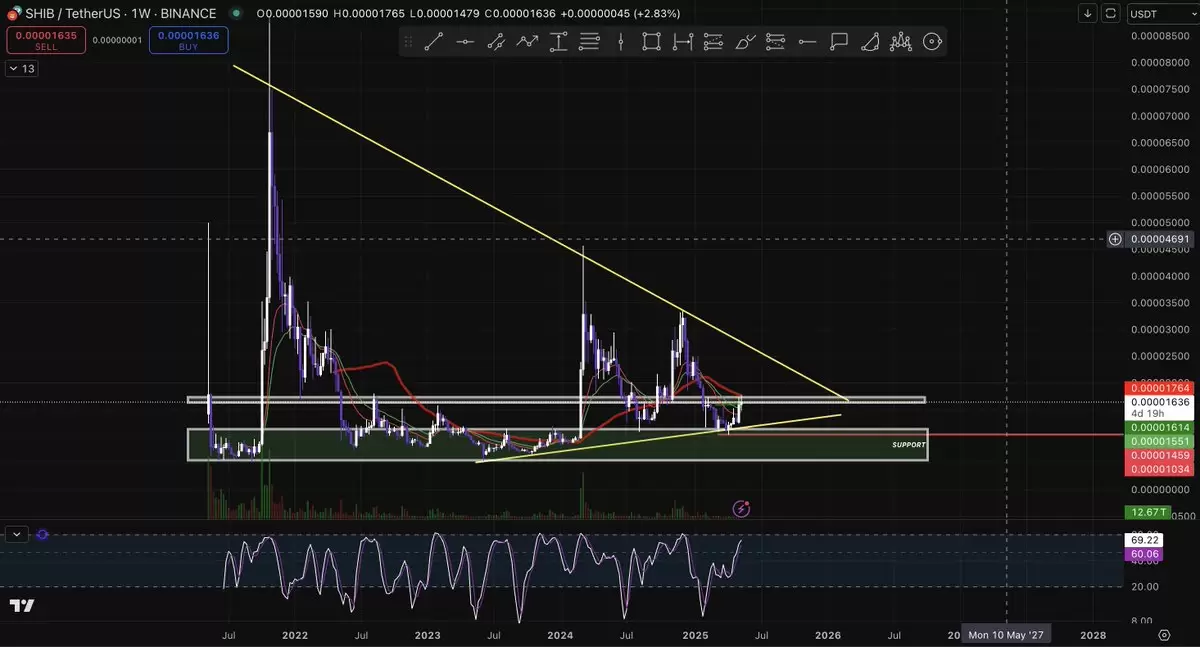
Task: Select the zigzag Path arrow tool
Action: (527, 42)
